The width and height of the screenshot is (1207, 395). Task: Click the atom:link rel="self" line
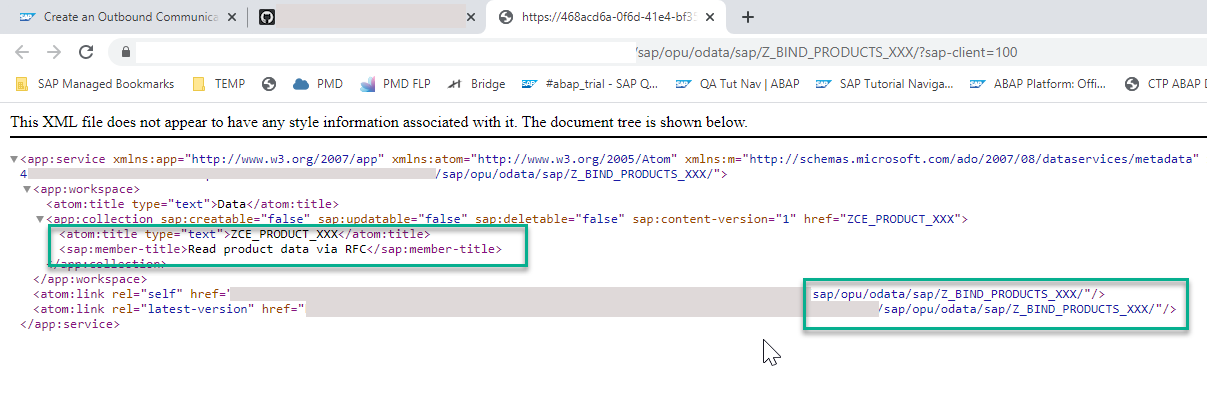(569, 294)
